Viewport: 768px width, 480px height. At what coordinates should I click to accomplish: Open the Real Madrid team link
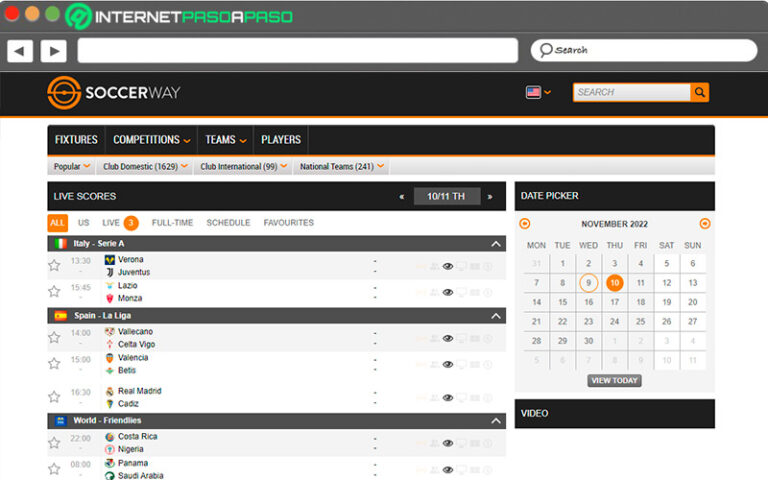click(139, 391)
